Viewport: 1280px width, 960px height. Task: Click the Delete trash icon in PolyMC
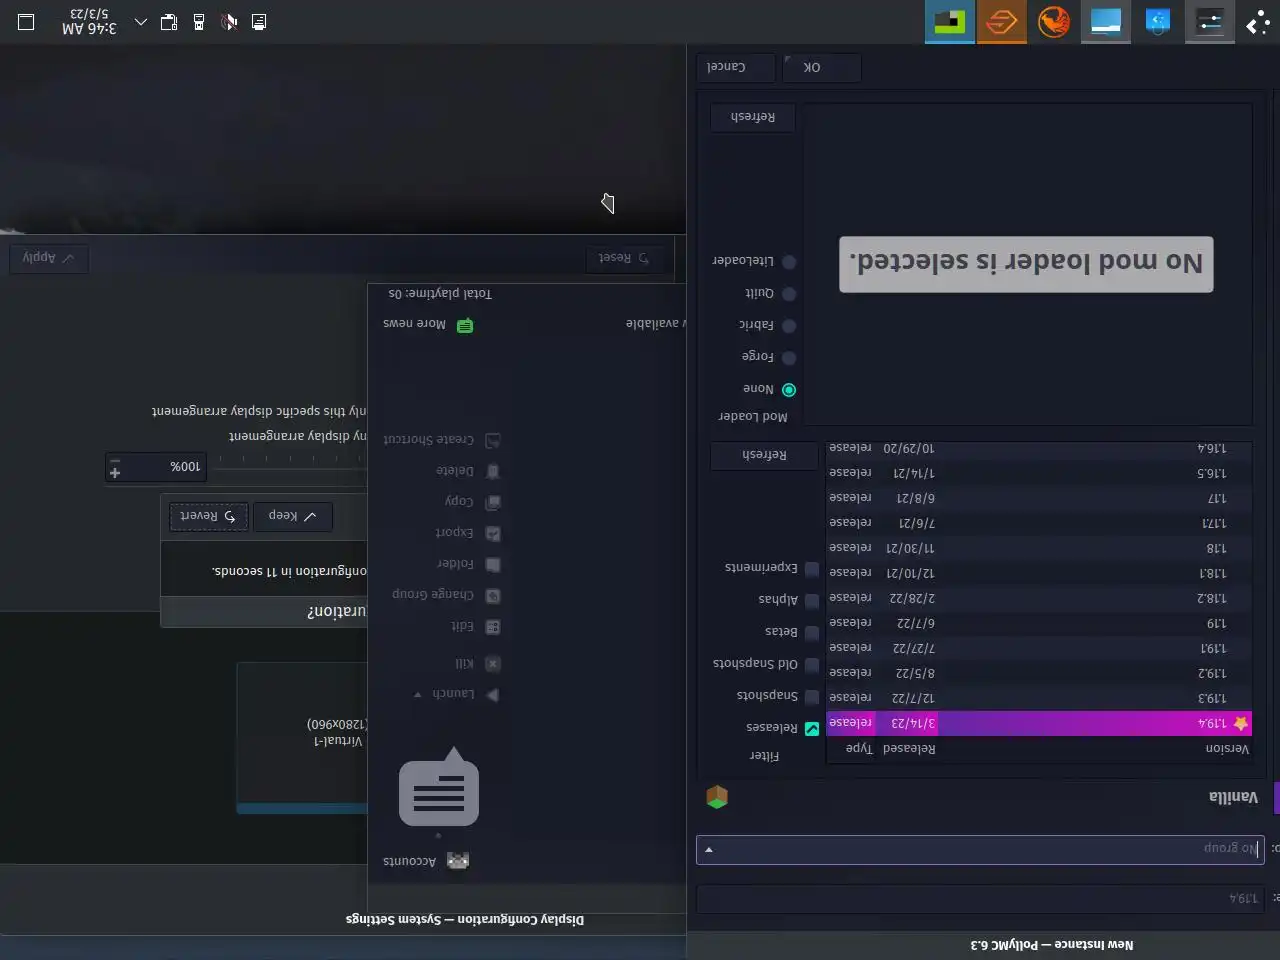tap(492, 471)
